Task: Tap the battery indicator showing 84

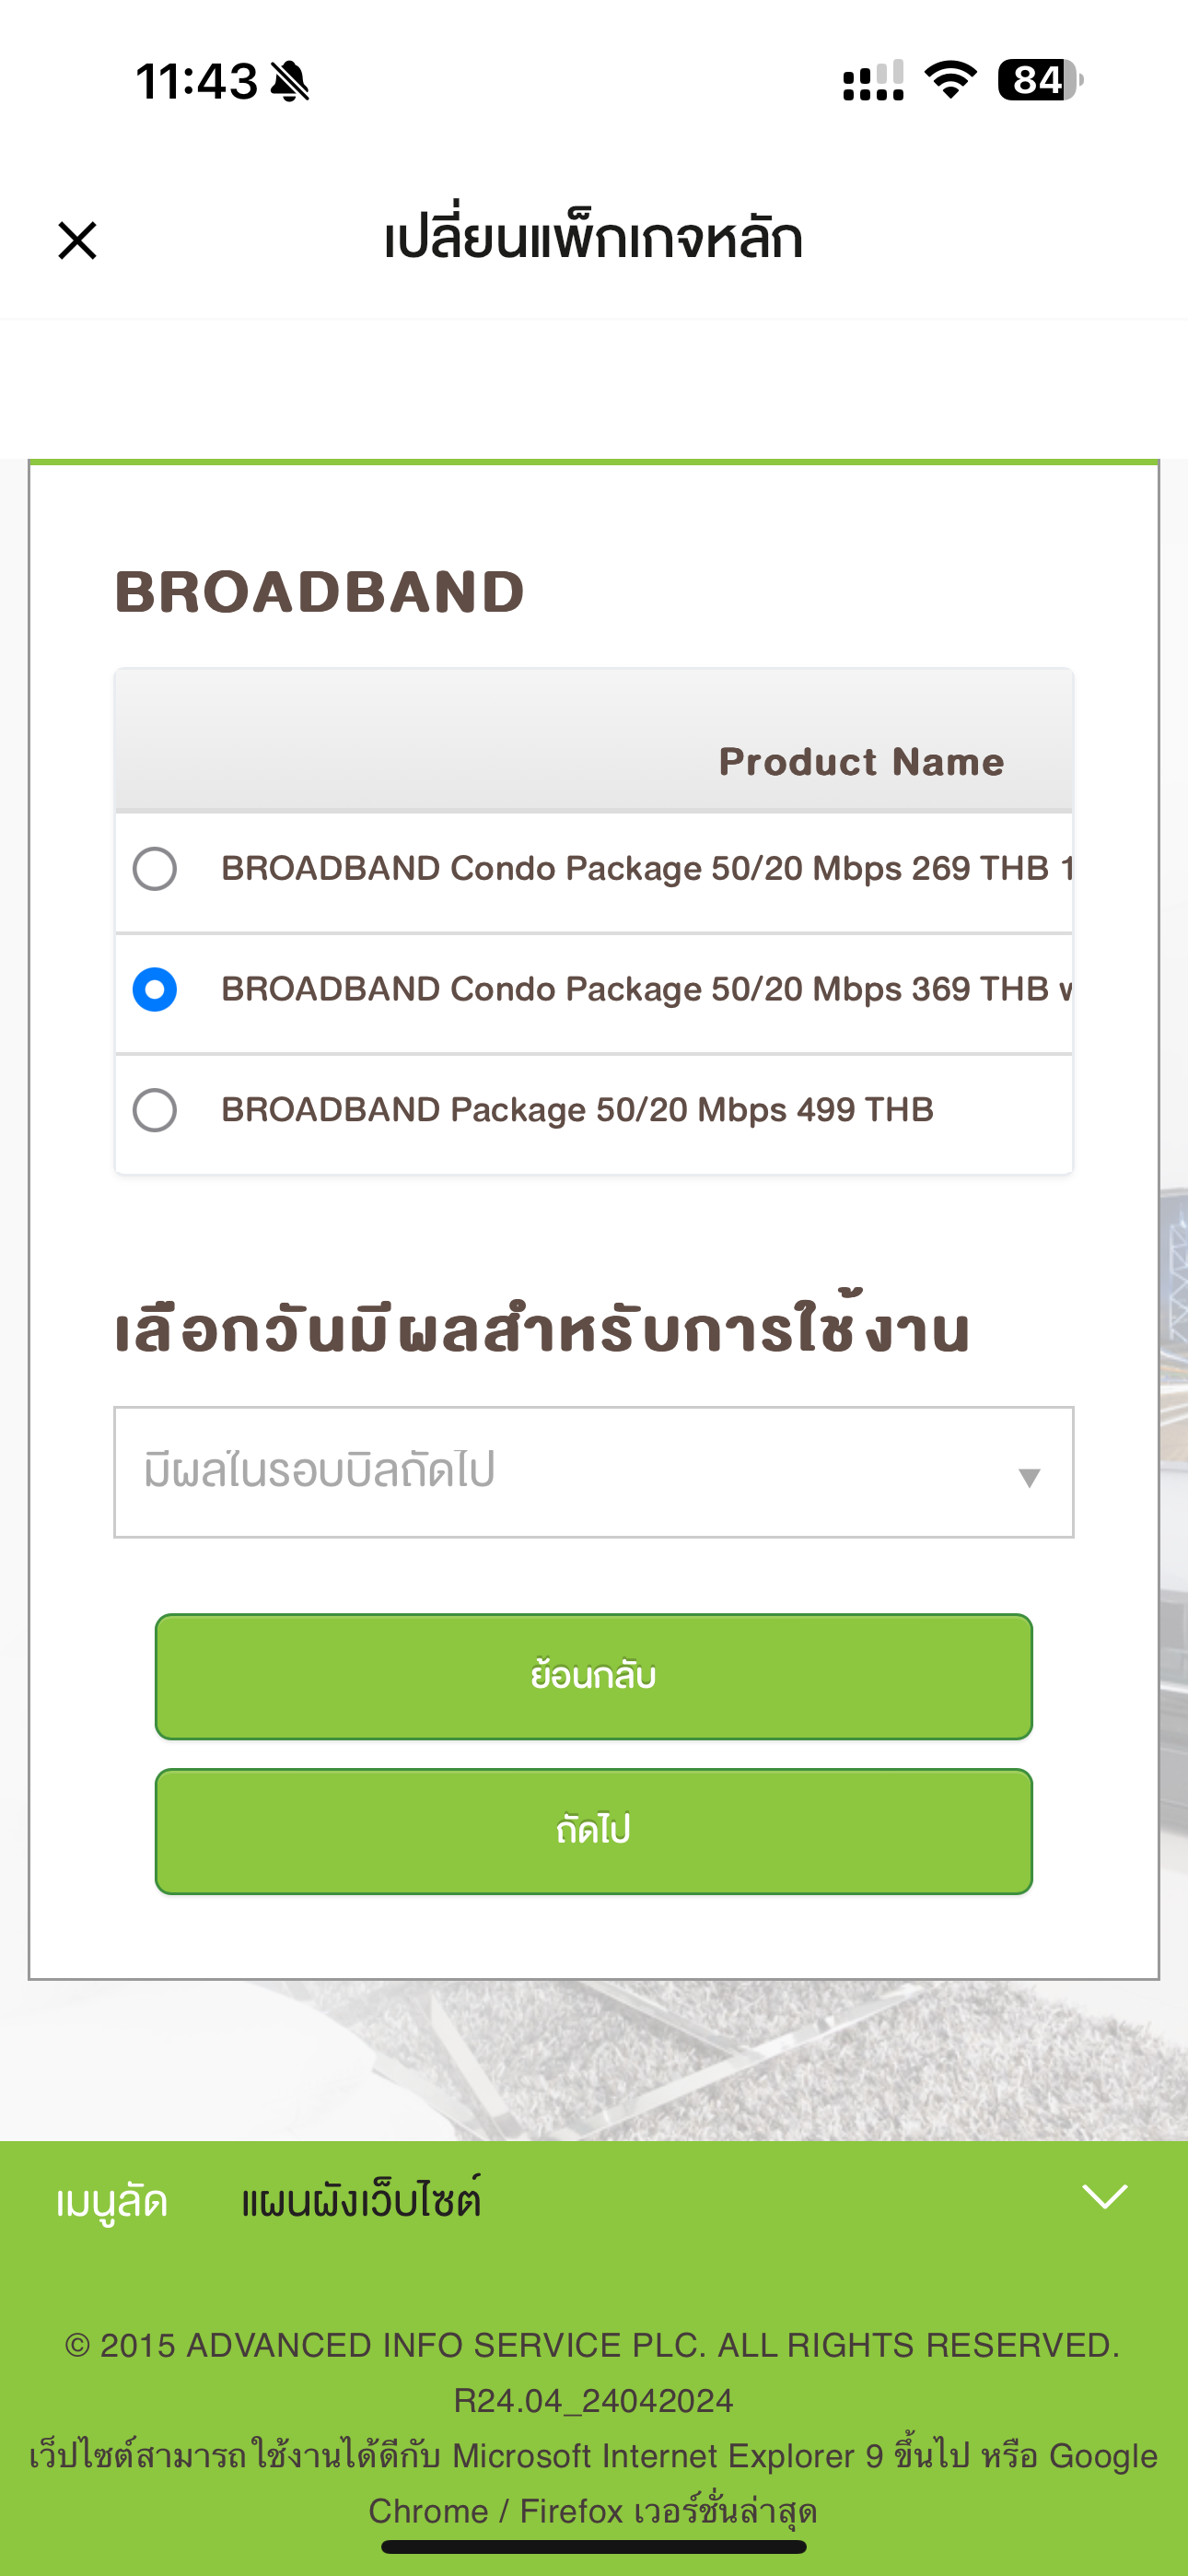Action: coord(1040,80)
